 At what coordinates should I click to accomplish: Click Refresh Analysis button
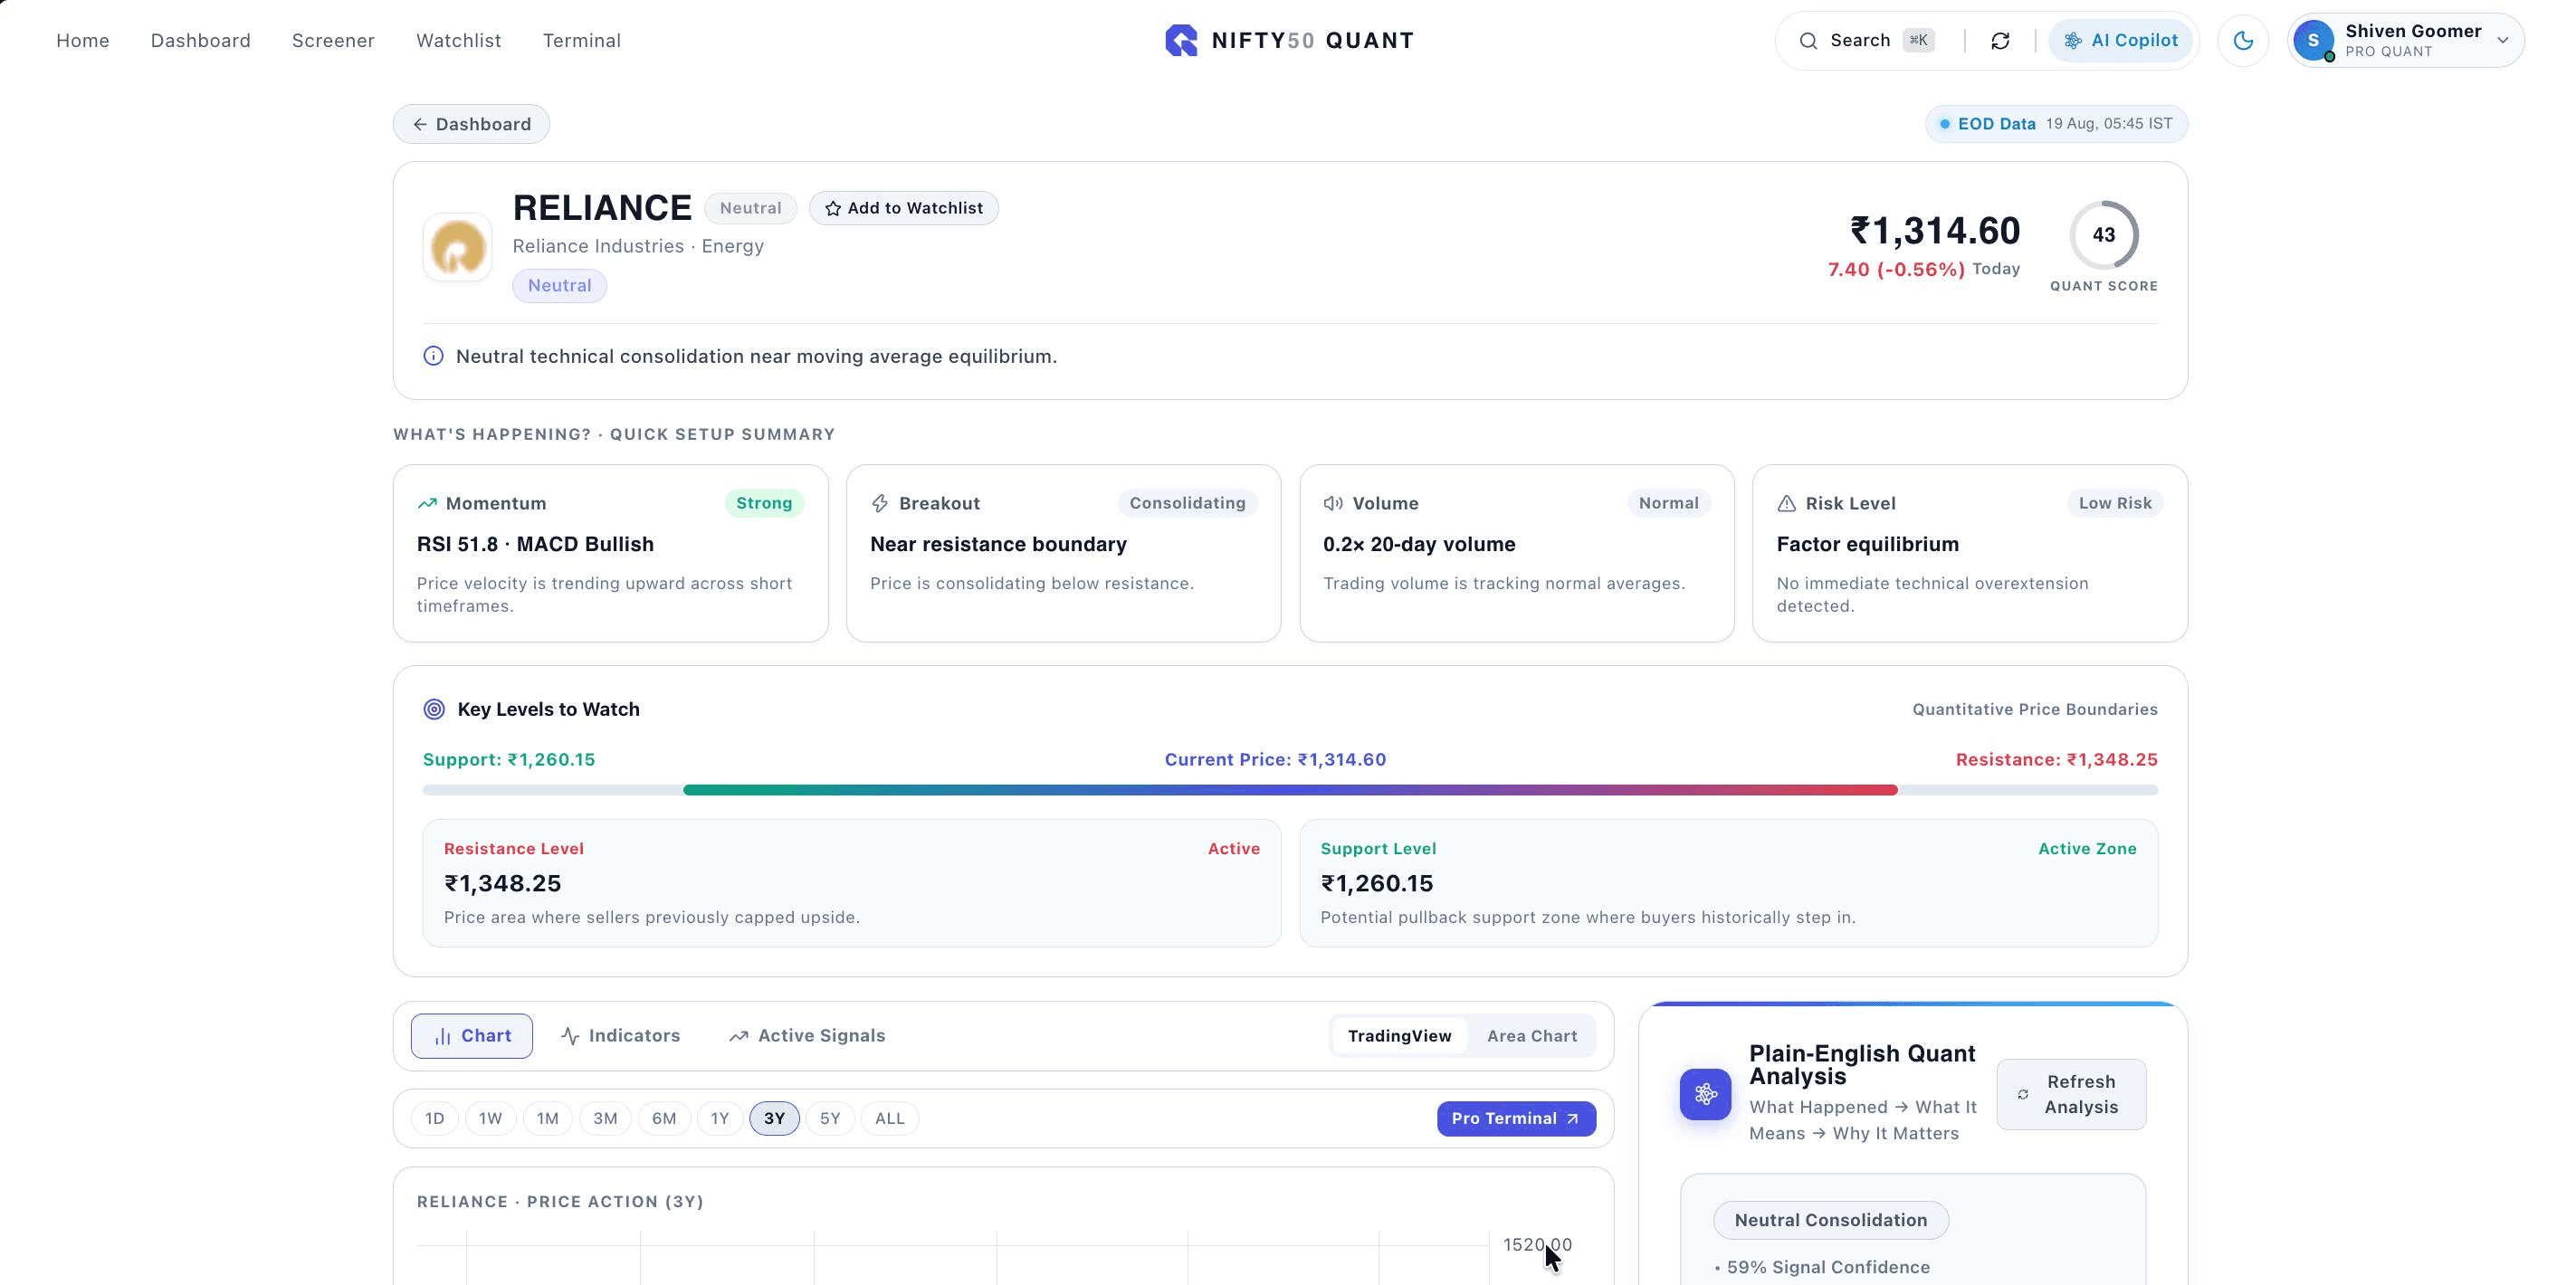tap(2071, 1094)
